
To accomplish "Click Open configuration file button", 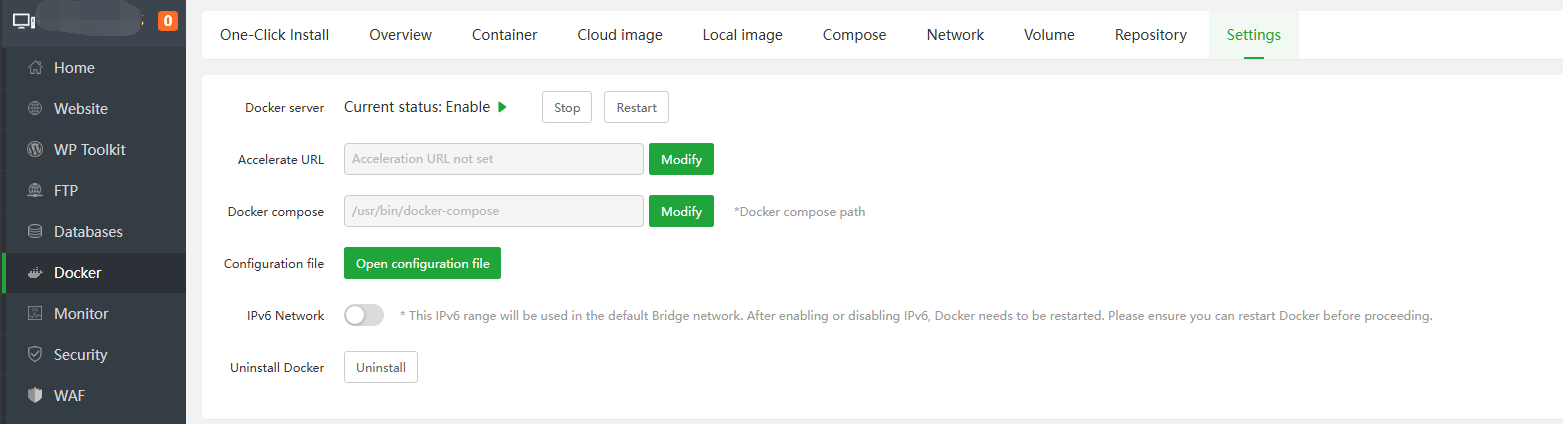I will [422, 263].
